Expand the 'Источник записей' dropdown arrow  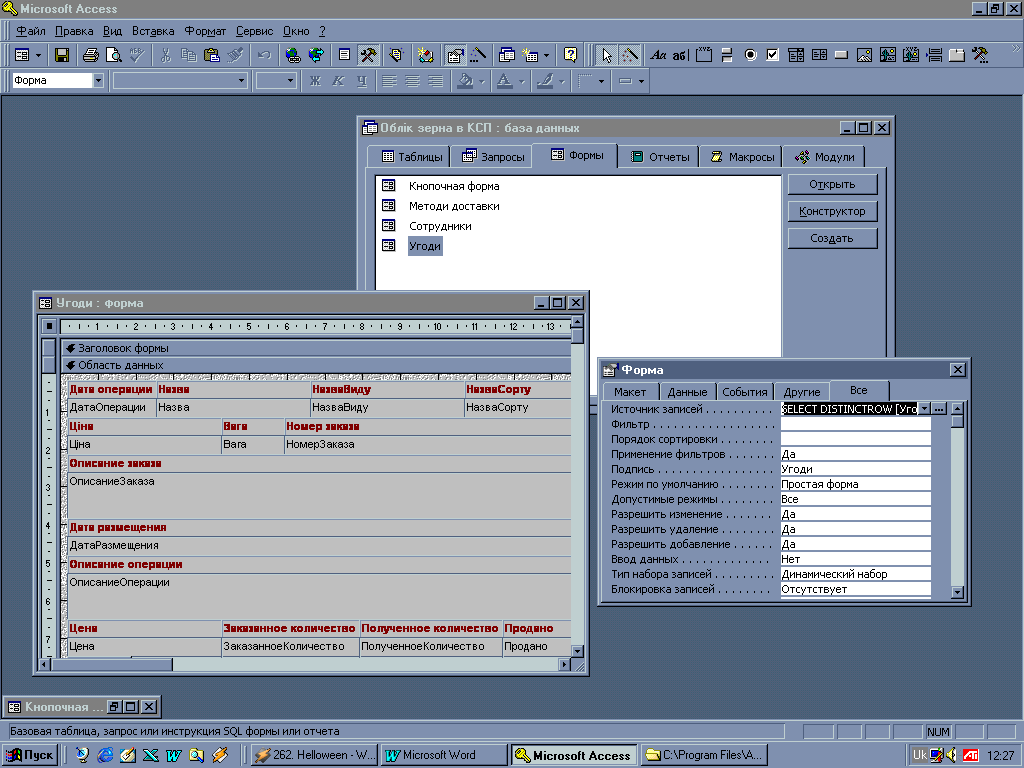coord(924,409)
